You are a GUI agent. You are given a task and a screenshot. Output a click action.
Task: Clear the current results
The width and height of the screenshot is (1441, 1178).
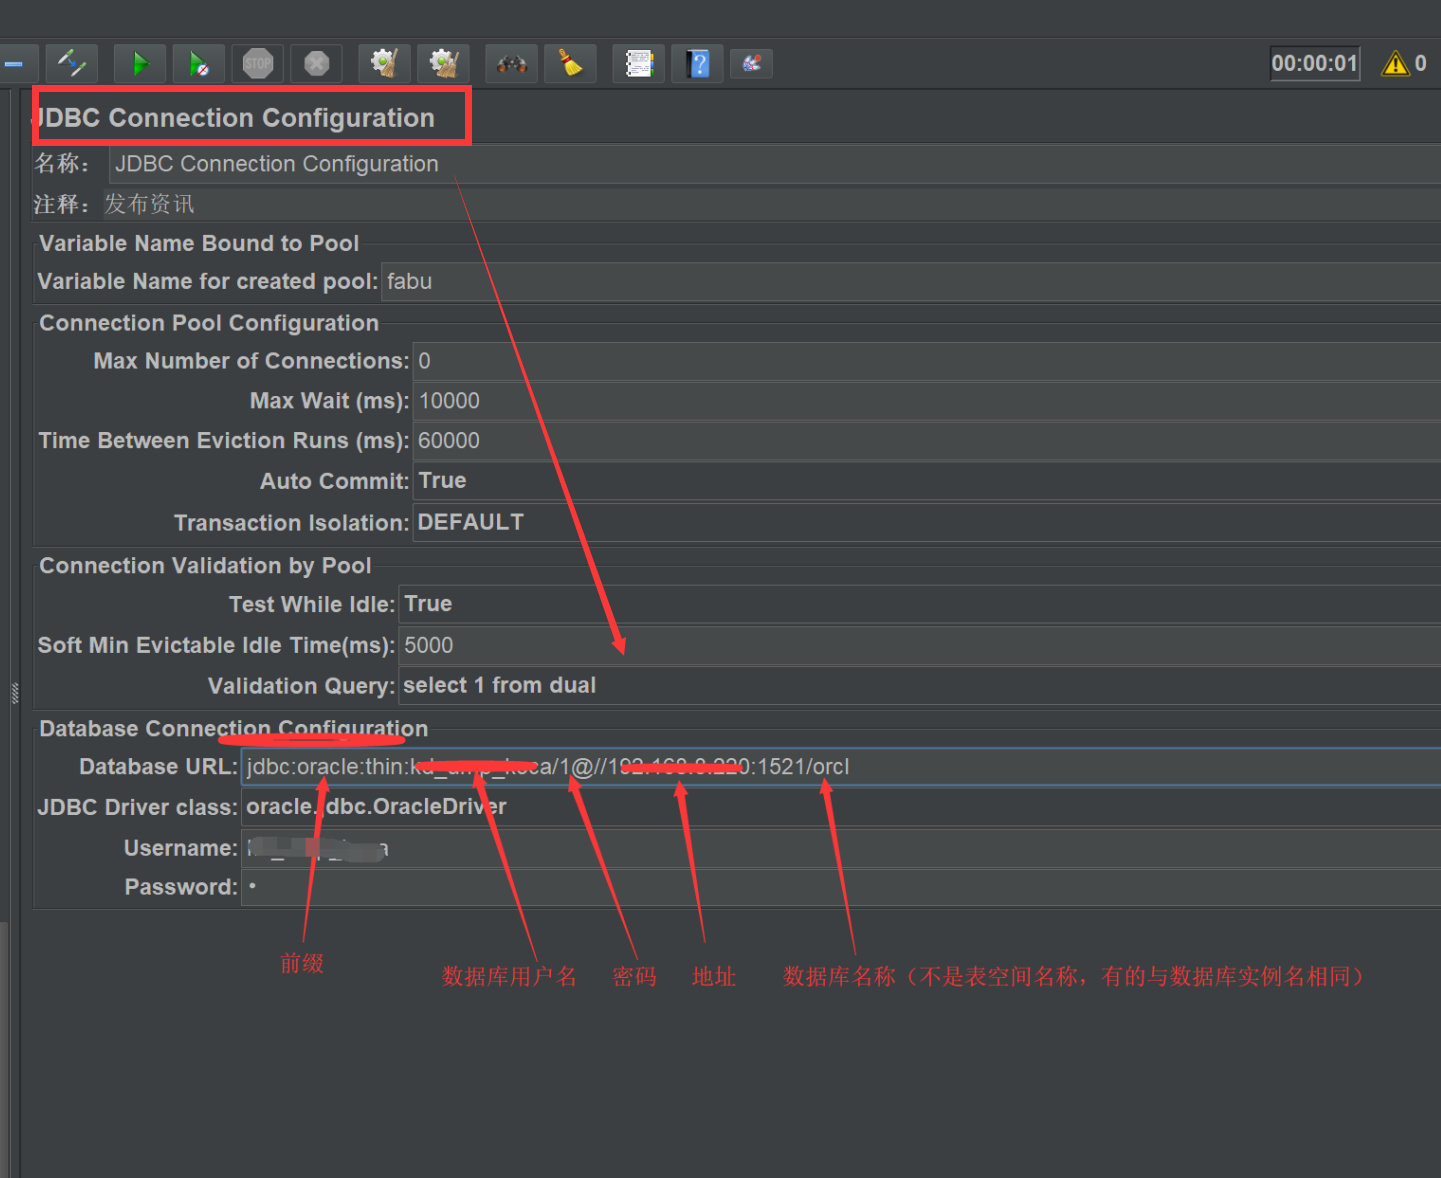(x=384, y=63)
